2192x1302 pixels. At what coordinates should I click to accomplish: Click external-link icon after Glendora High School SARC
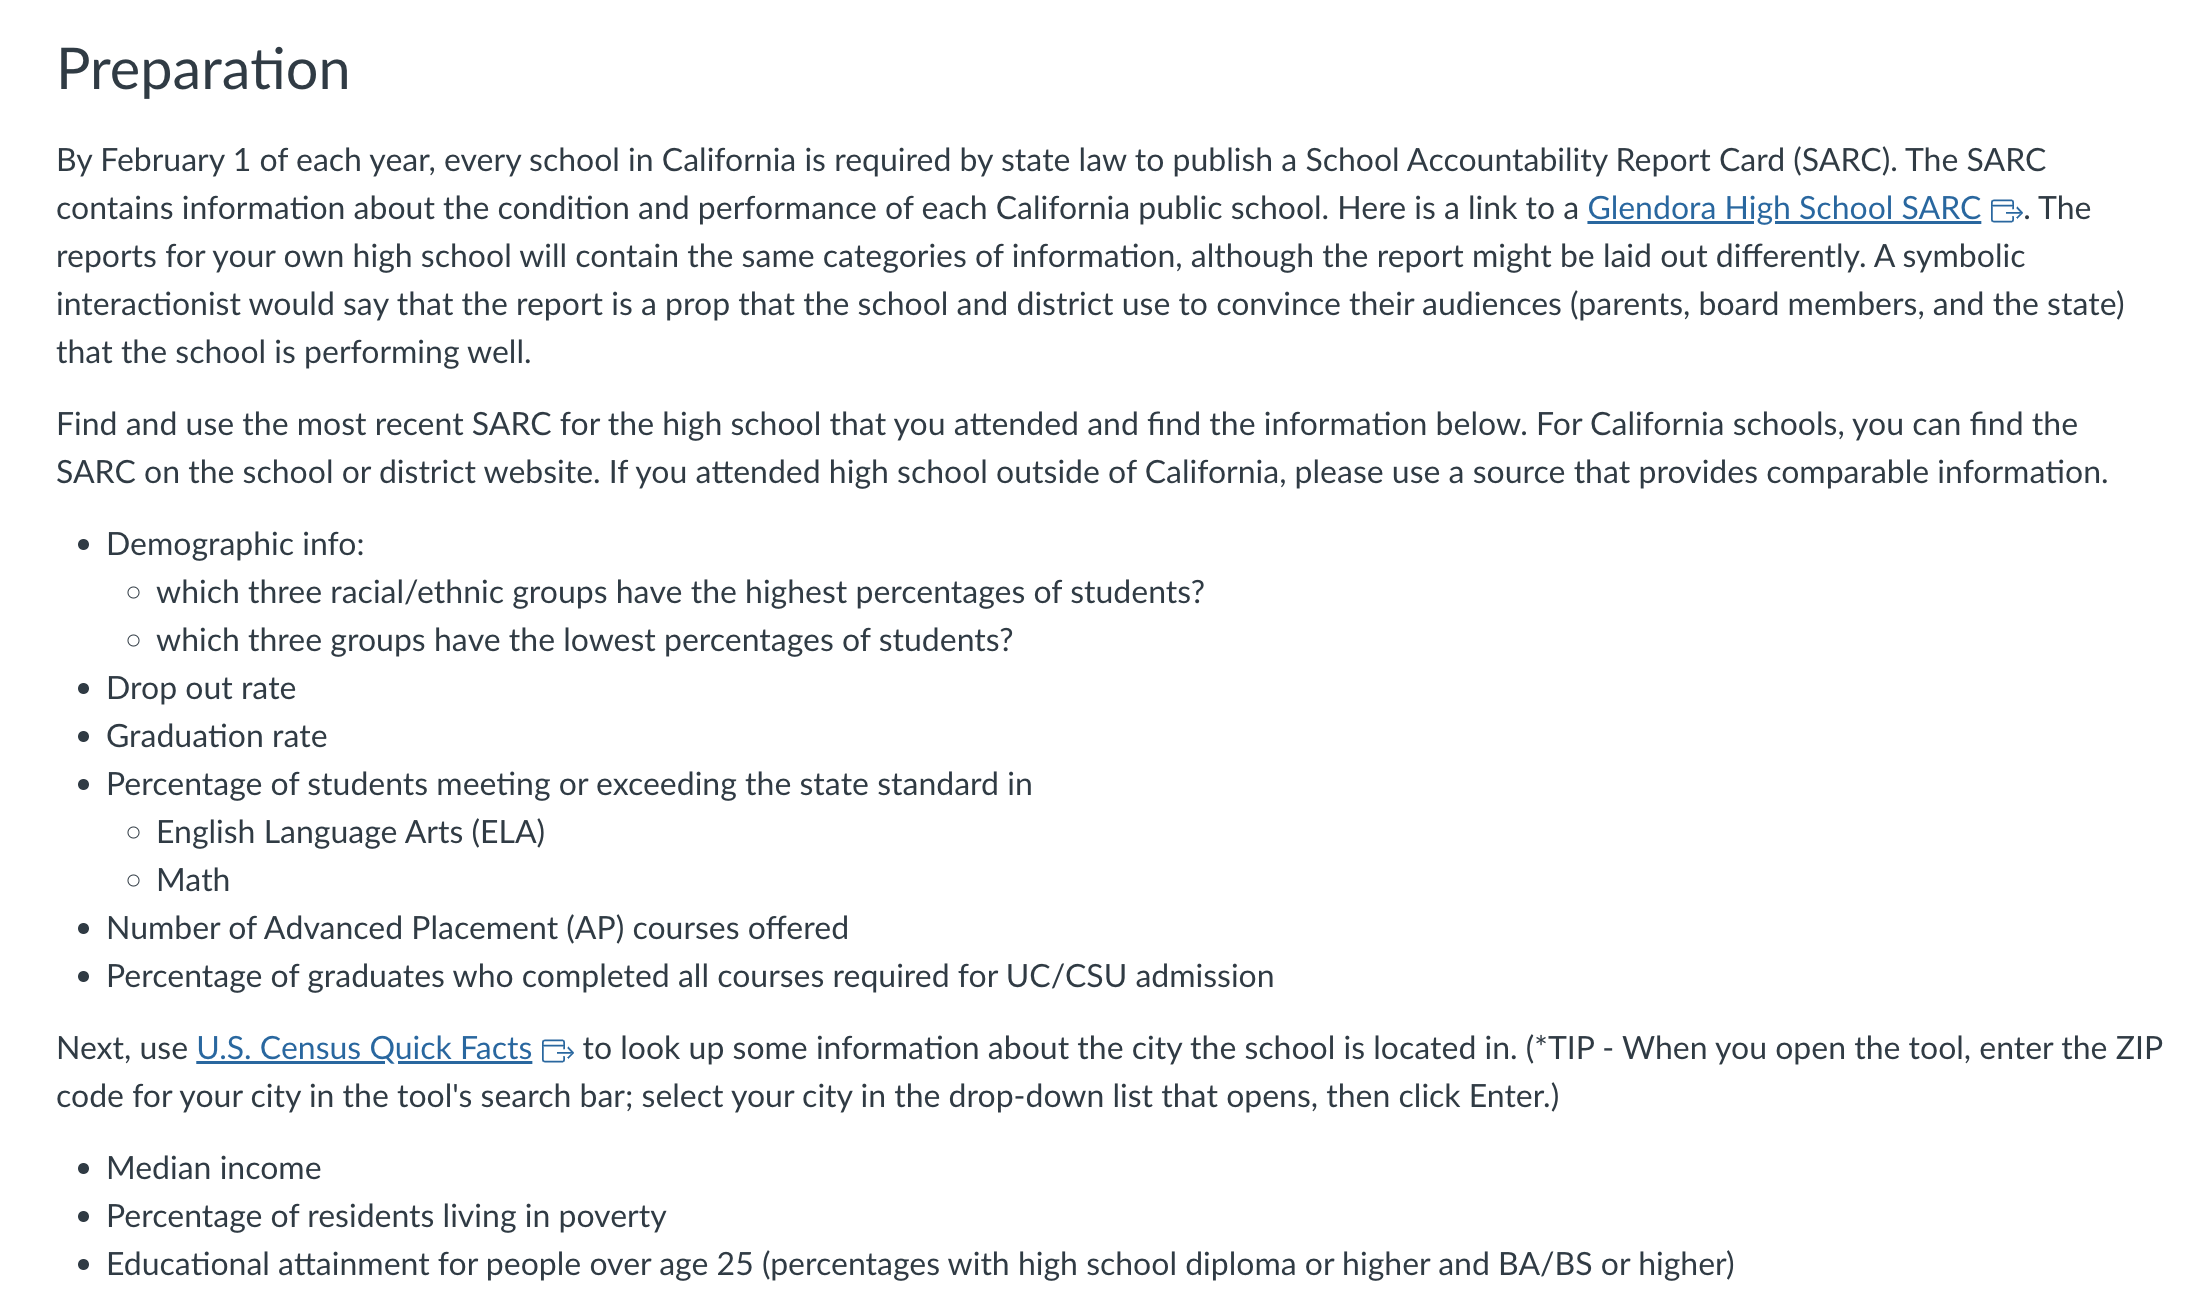tap(2006, 210)
